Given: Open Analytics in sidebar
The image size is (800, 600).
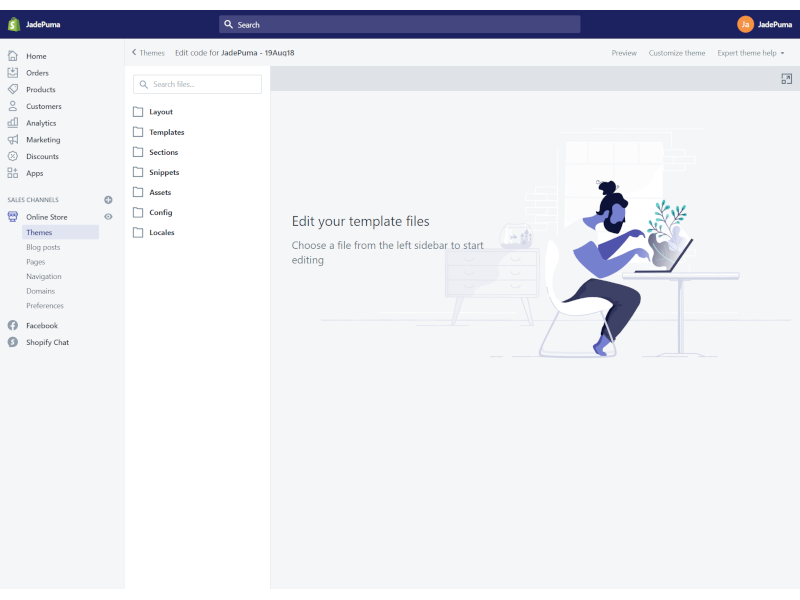Looking at the screenshot, I should coord(41,123).
